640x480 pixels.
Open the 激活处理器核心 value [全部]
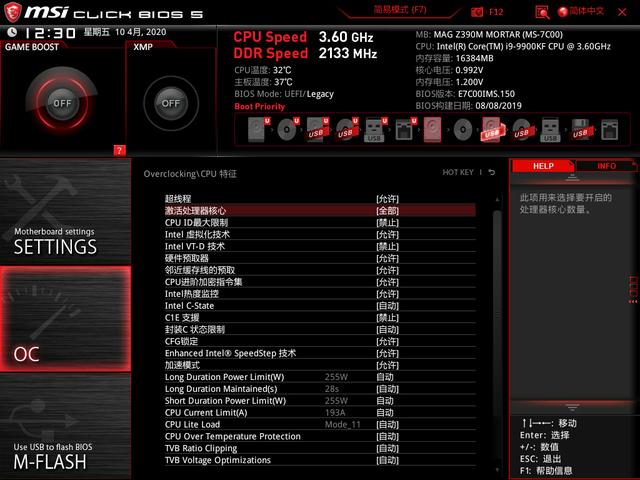coord(387,211)
